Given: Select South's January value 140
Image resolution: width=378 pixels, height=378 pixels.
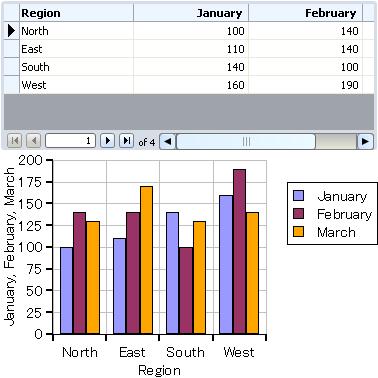Looking at the screenshot, I should (191, 67).
